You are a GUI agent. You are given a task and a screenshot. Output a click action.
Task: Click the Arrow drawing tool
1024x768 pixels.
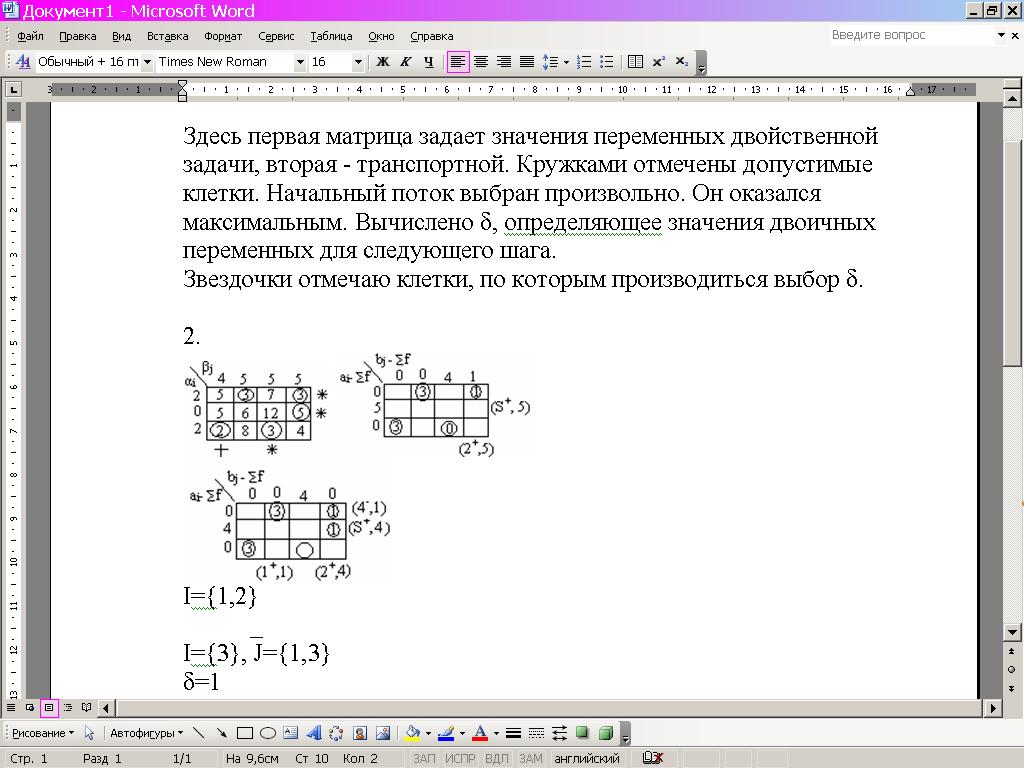pos(221,733)
